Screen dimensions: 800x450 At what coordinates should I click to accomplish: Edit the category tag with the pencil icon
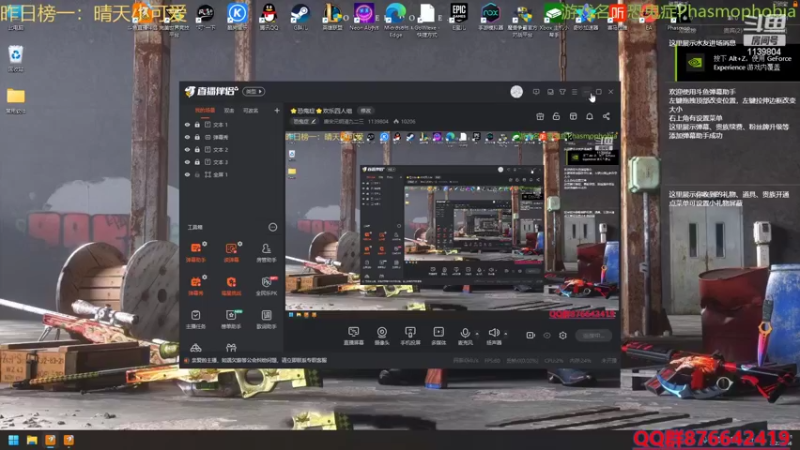[x=313, y=121]
